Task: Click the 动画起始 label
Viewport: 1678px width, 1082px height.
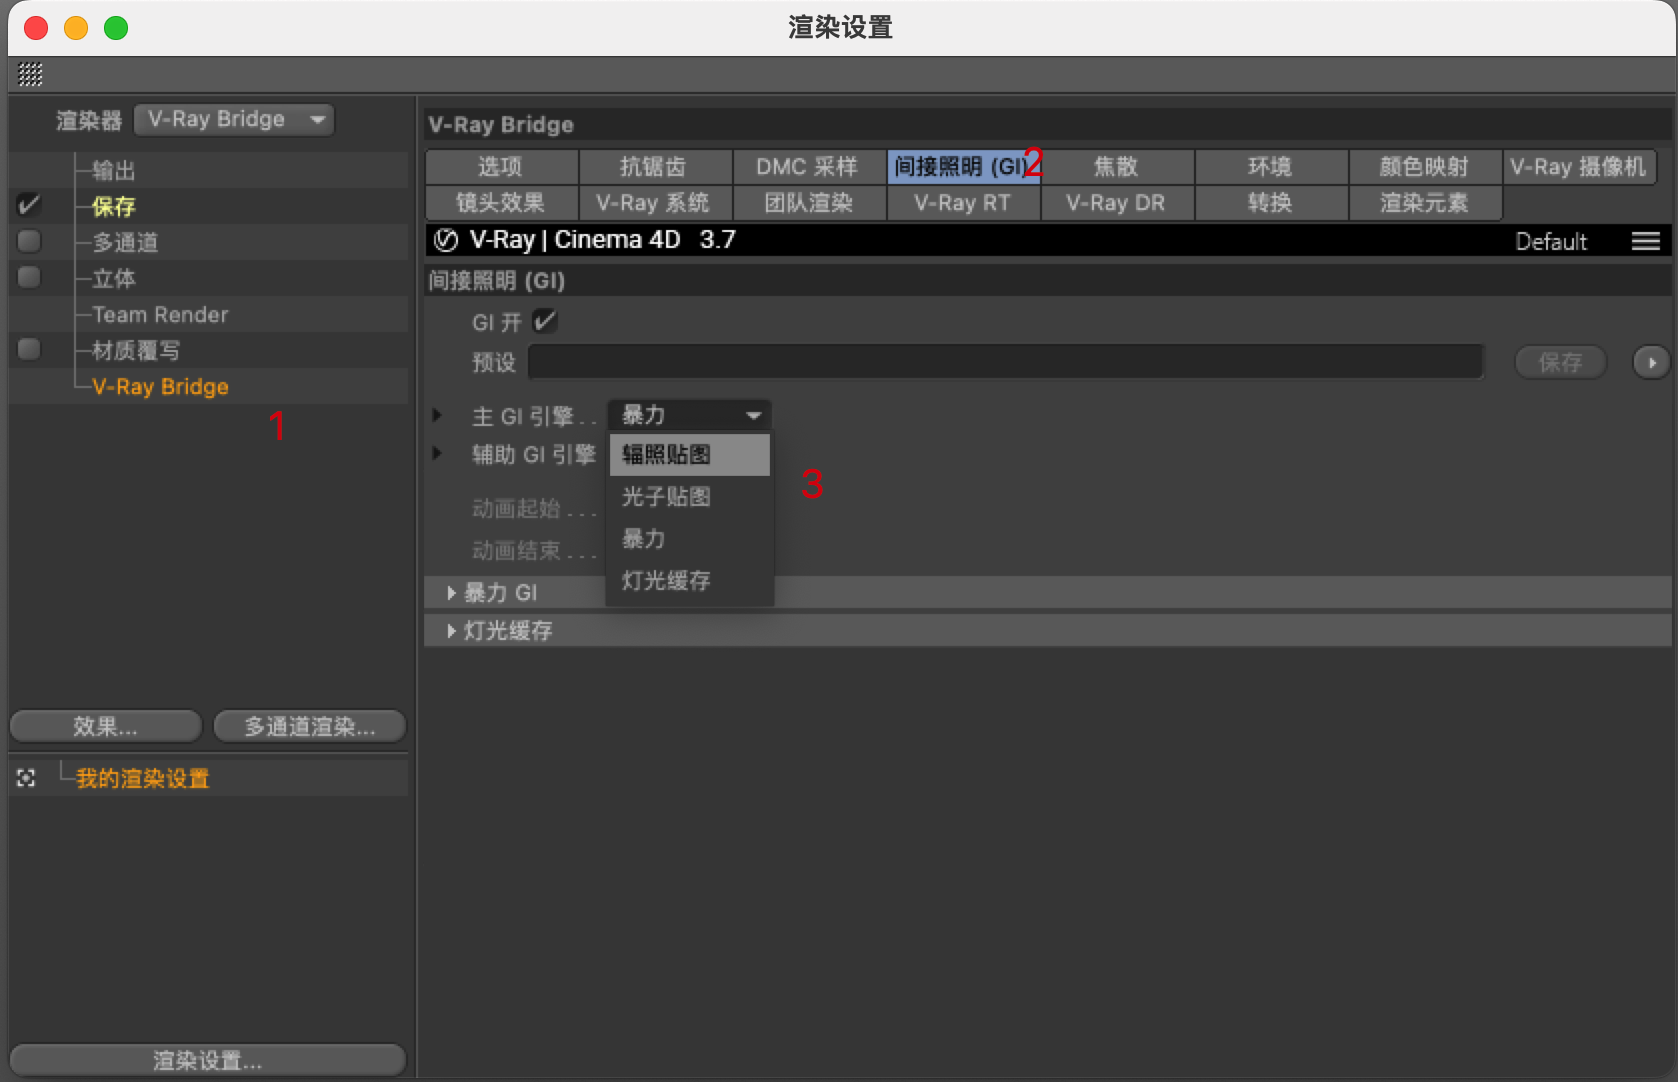Action: tap(516, 508)
